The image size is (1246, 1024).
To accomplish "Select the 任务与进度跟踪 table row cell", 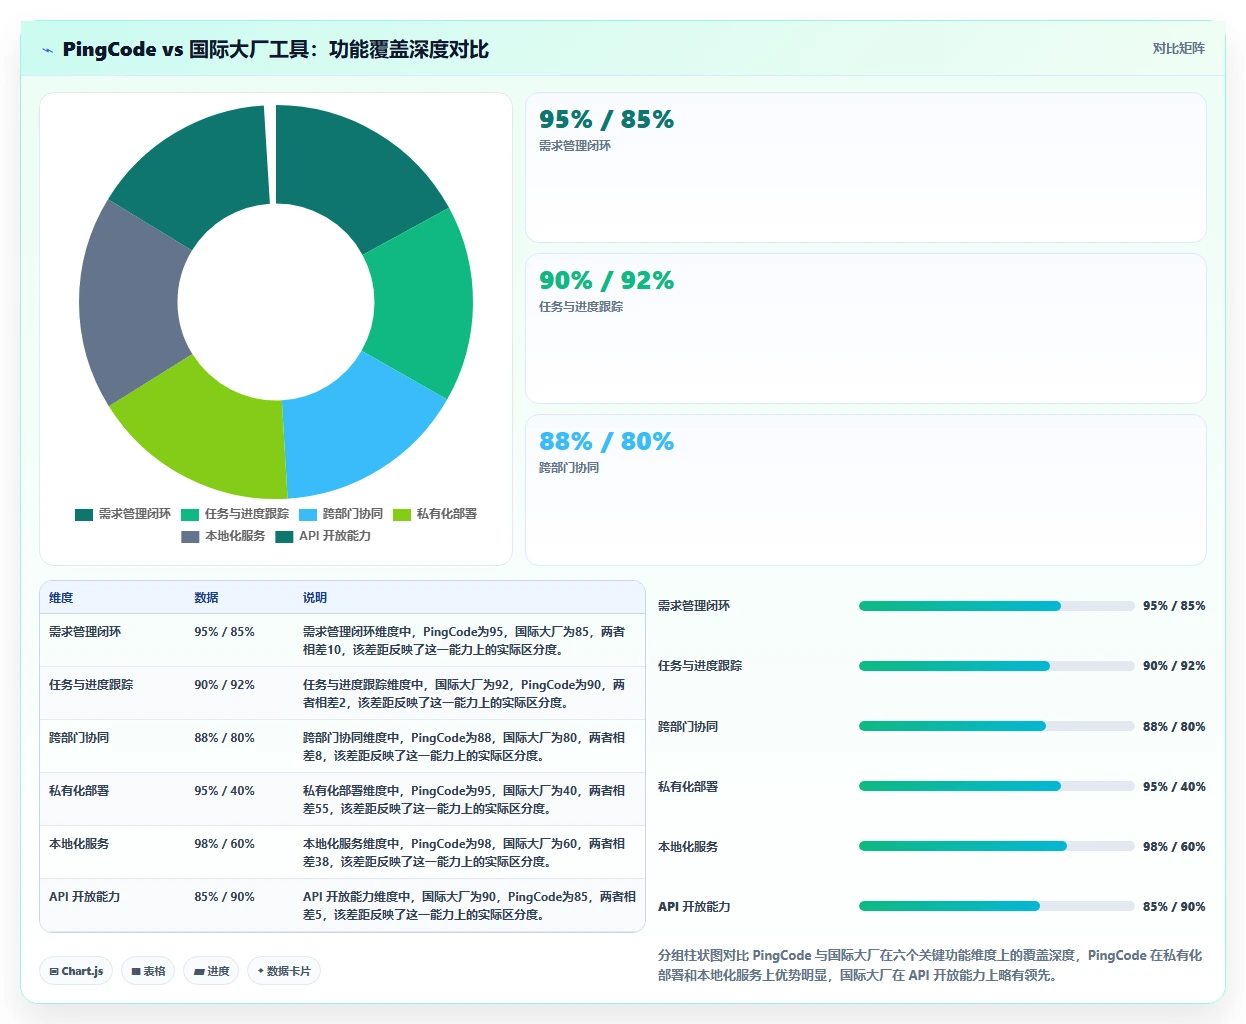I will click(x=91, y=685).
